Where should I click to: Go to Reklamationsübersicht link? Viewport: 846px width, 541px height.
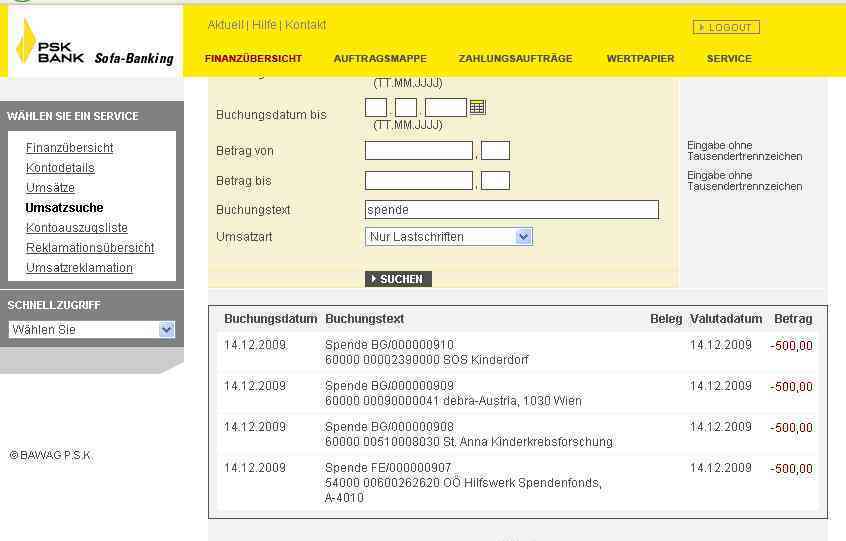(x=90, y=248)
